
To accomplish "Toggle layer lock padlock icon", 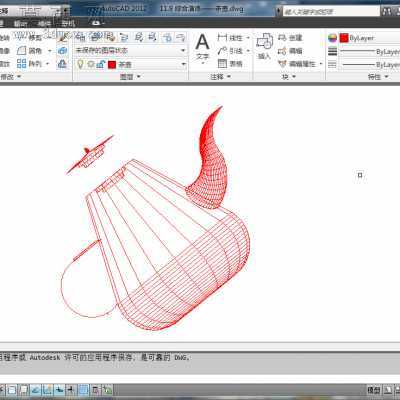I will coord(101,64).
